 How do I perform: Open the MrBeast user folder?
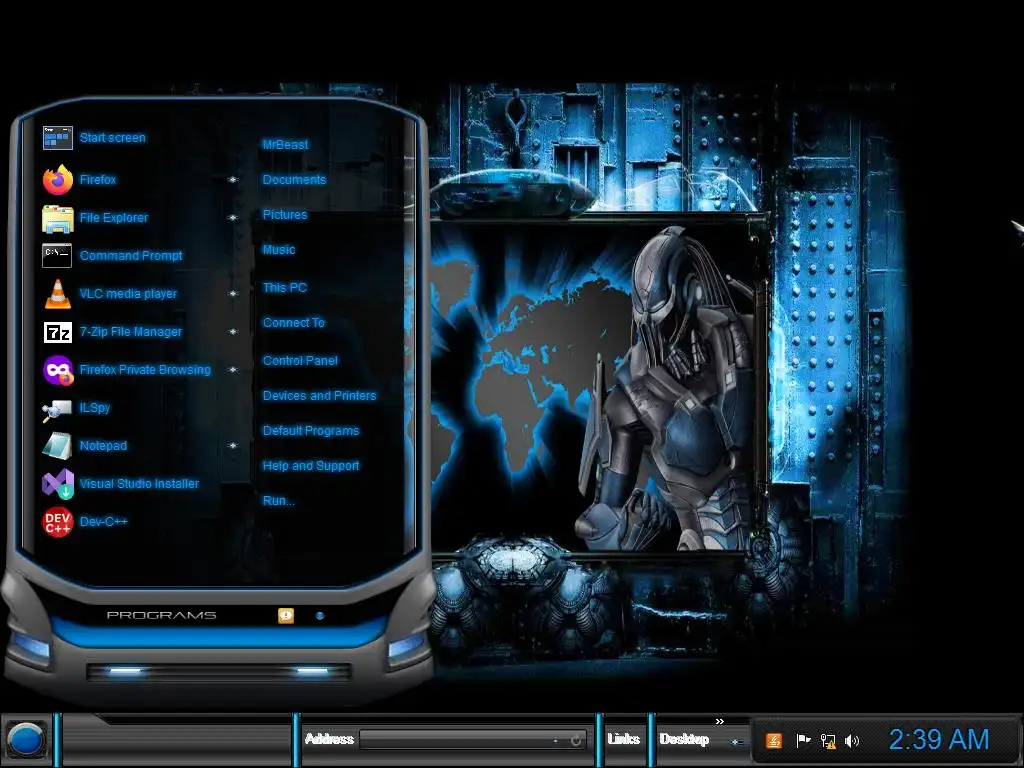click(x=285, y=145)
